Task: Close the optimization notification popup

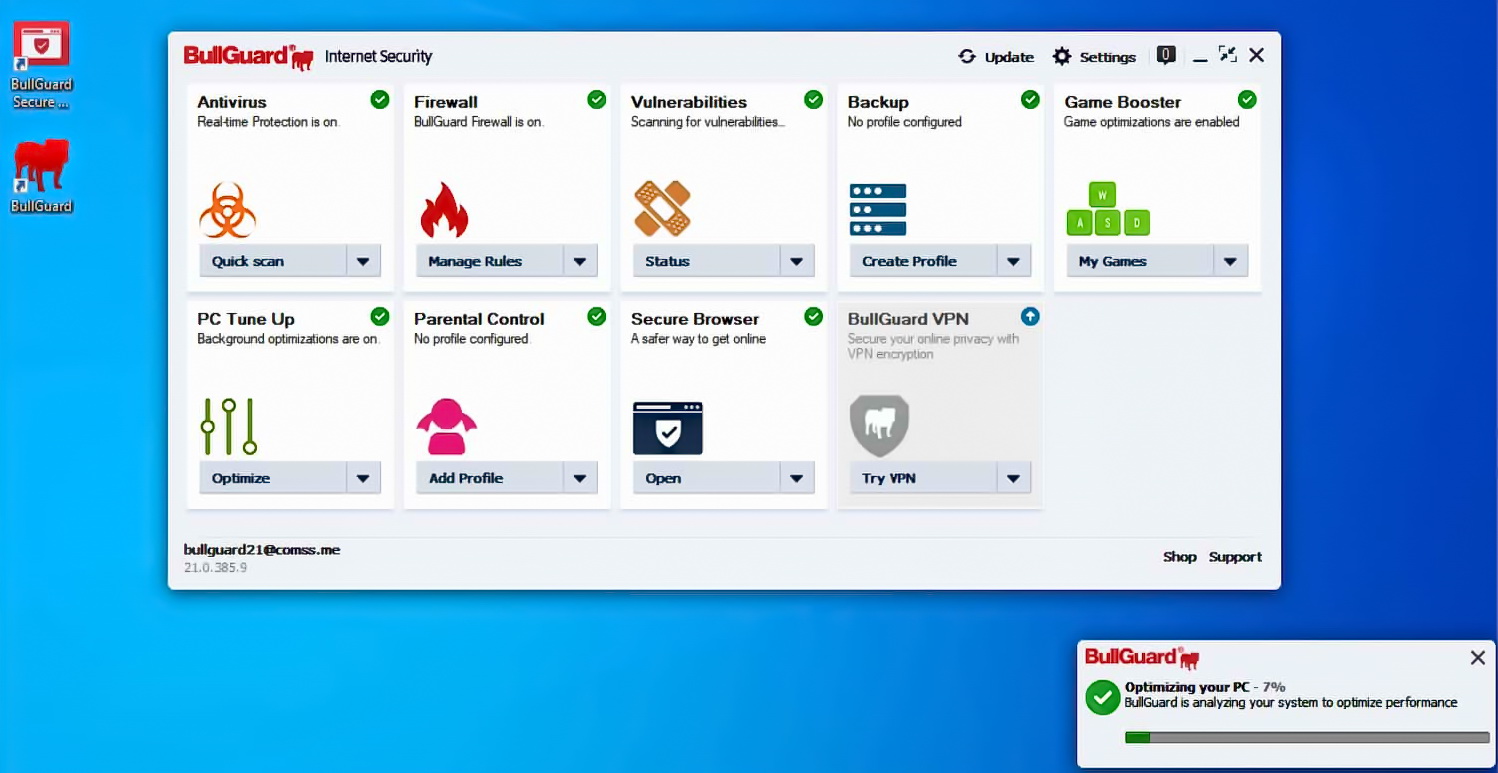Action: (1477, 657)
